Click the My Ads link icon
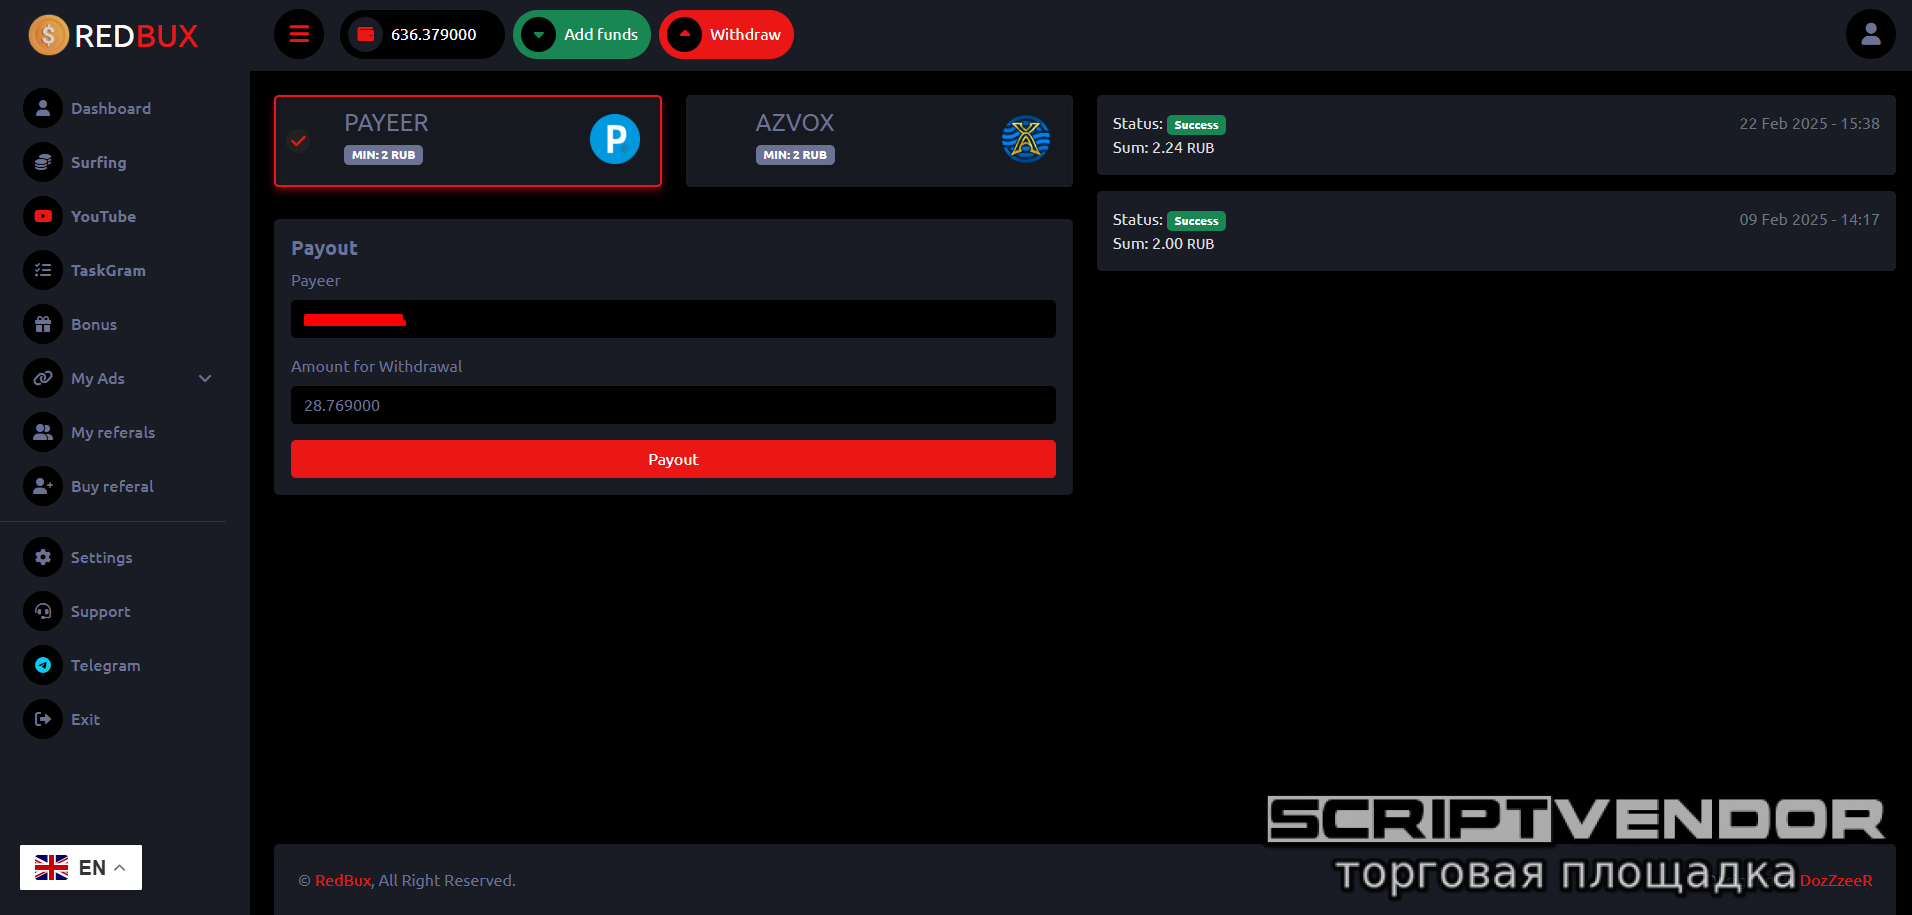This screenshot has height=915, width=1912. [43, 378]
